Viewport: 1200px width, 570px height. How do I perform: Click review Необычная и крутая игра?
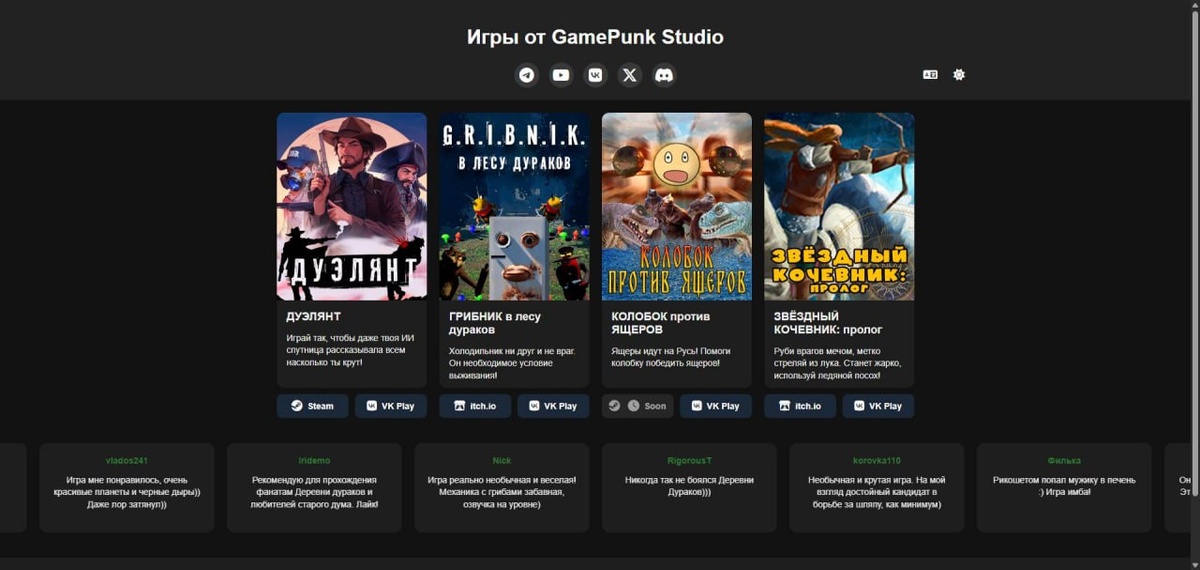tap(877, 492)
